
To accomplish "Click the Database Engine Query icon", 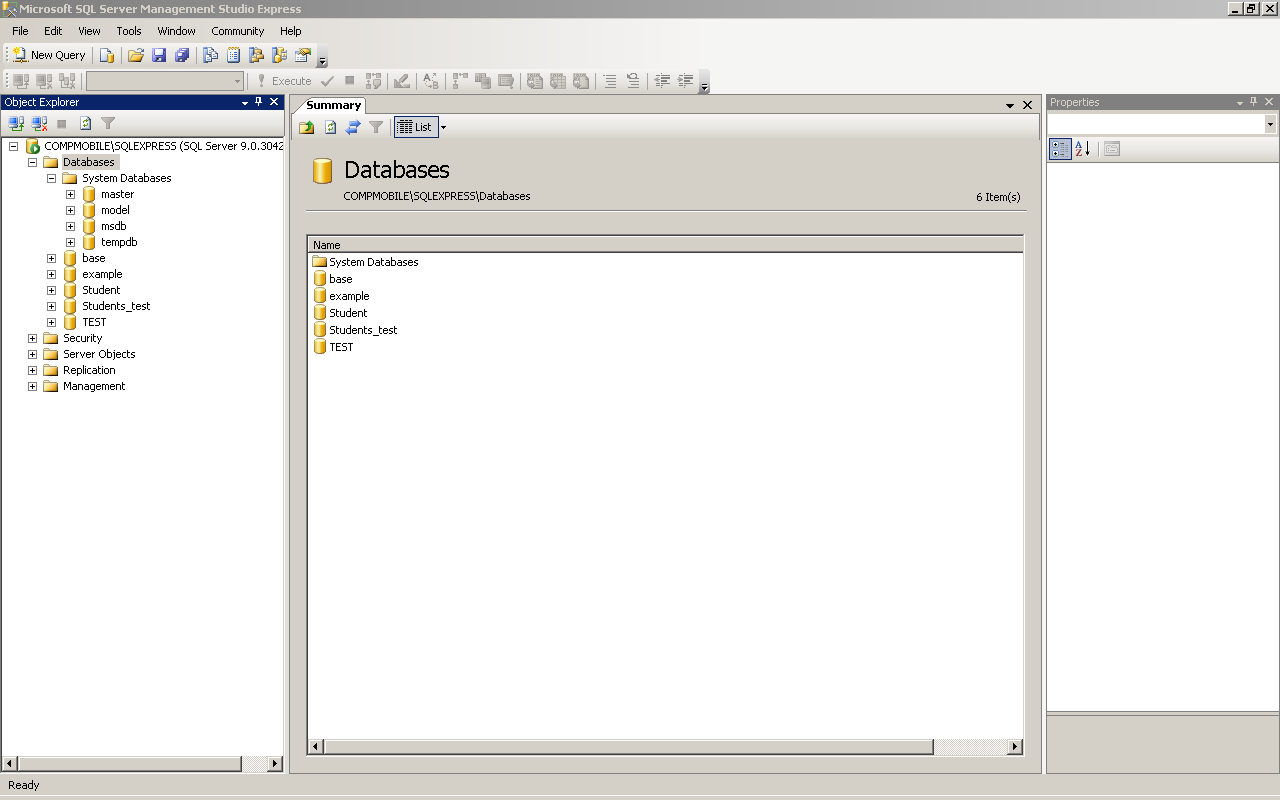I will (x=107, y=55).
